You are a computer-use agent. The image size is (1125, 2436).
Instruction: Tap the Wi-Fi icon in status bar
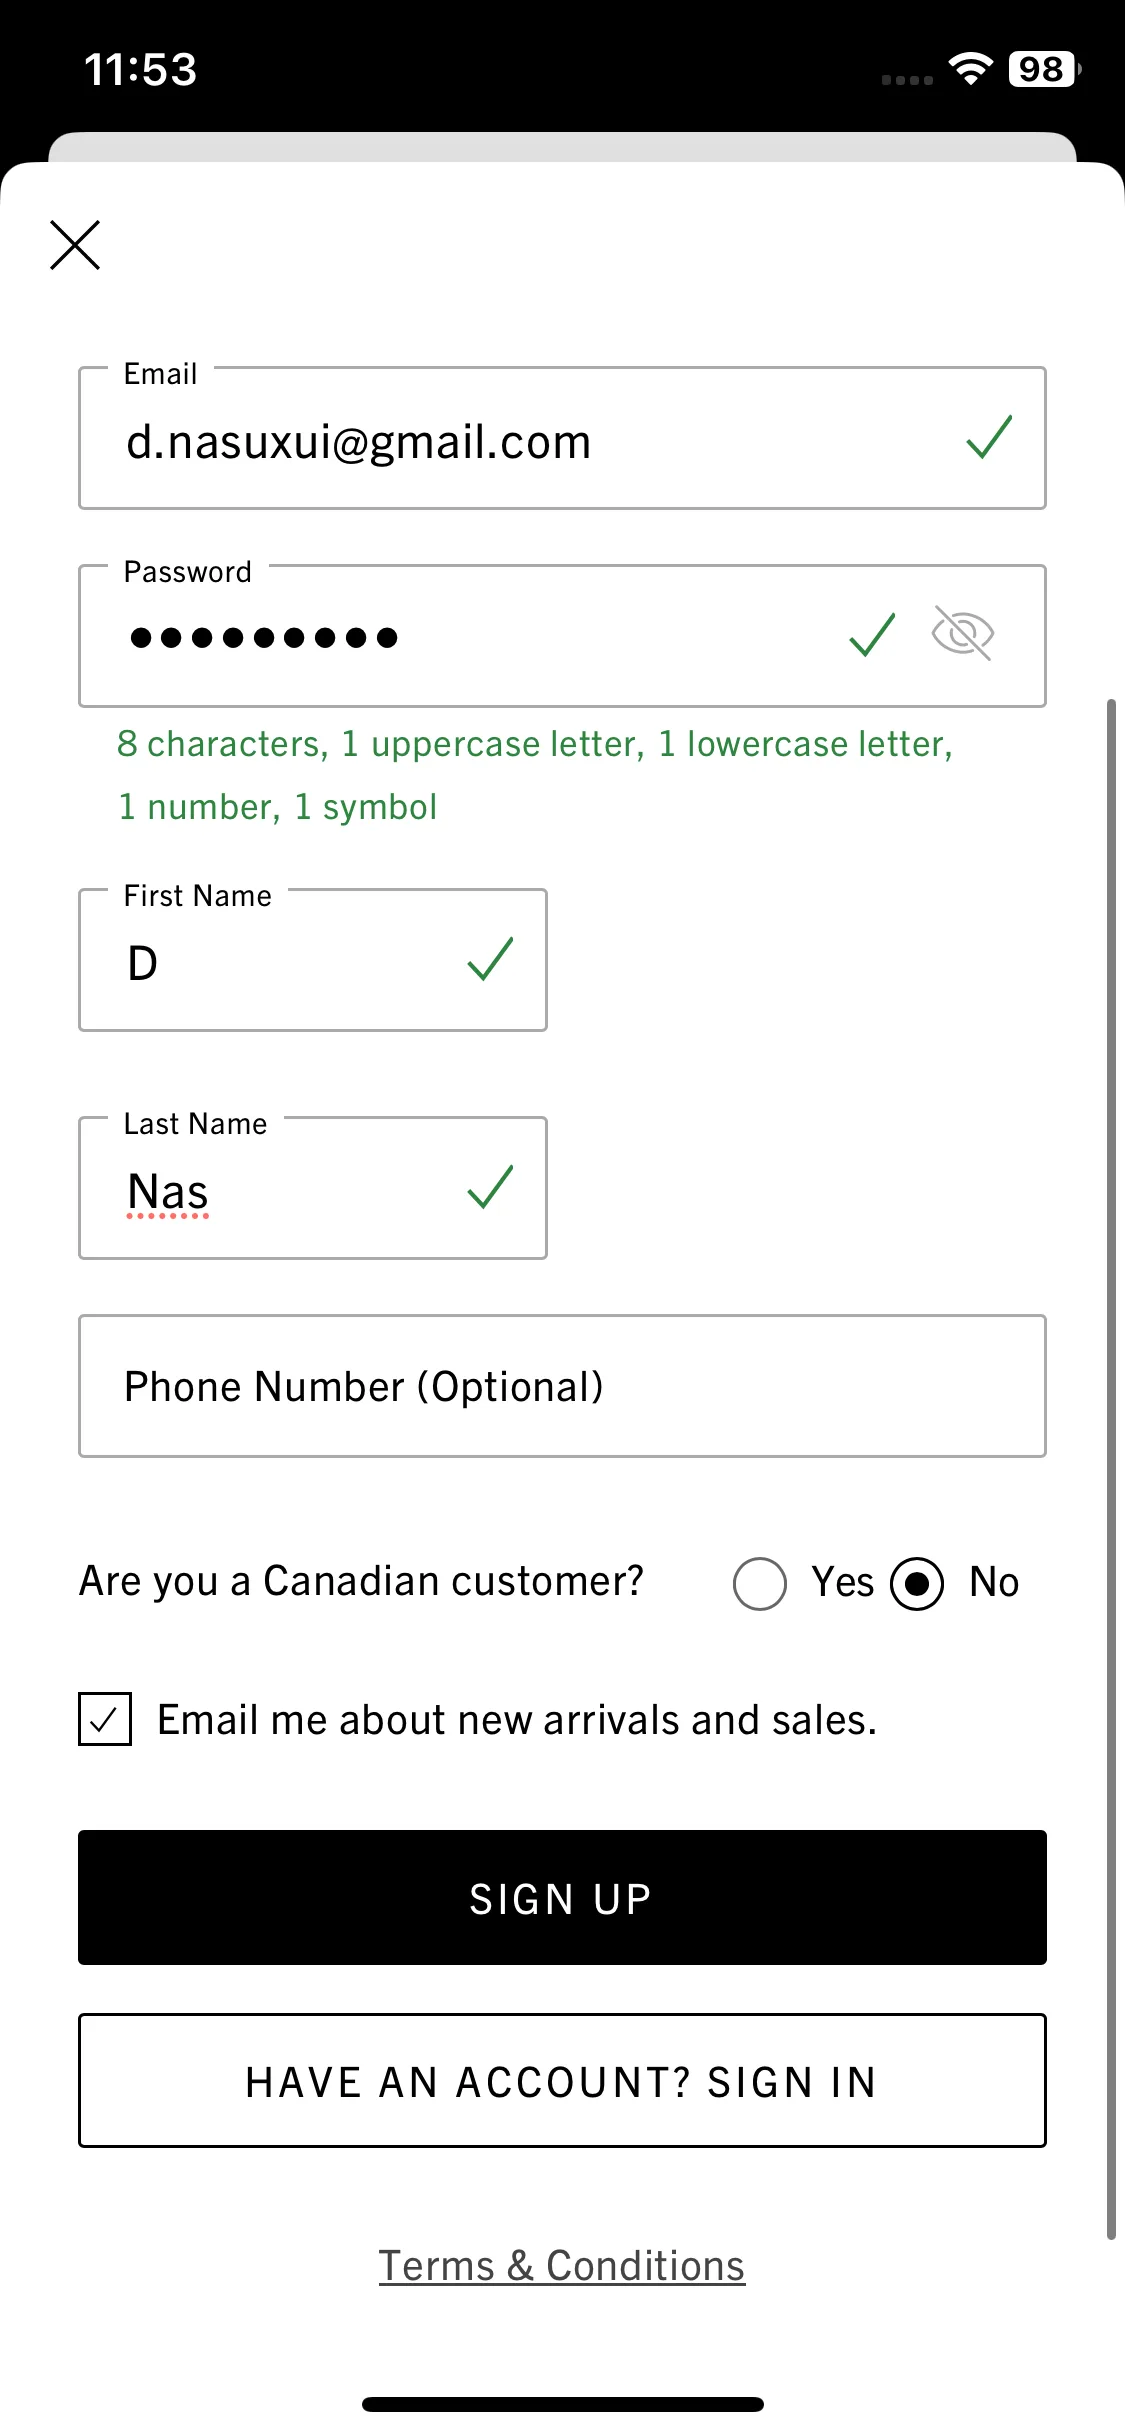point(970,69)
